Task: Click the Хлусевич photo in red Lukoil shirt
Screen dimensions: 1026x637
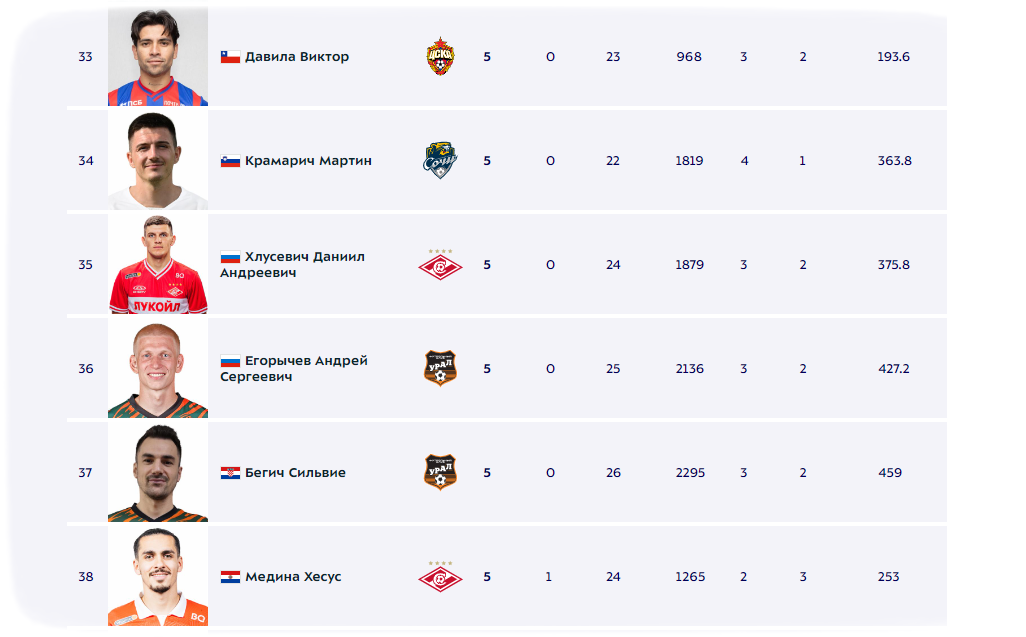Action: (x=158, y=264)
